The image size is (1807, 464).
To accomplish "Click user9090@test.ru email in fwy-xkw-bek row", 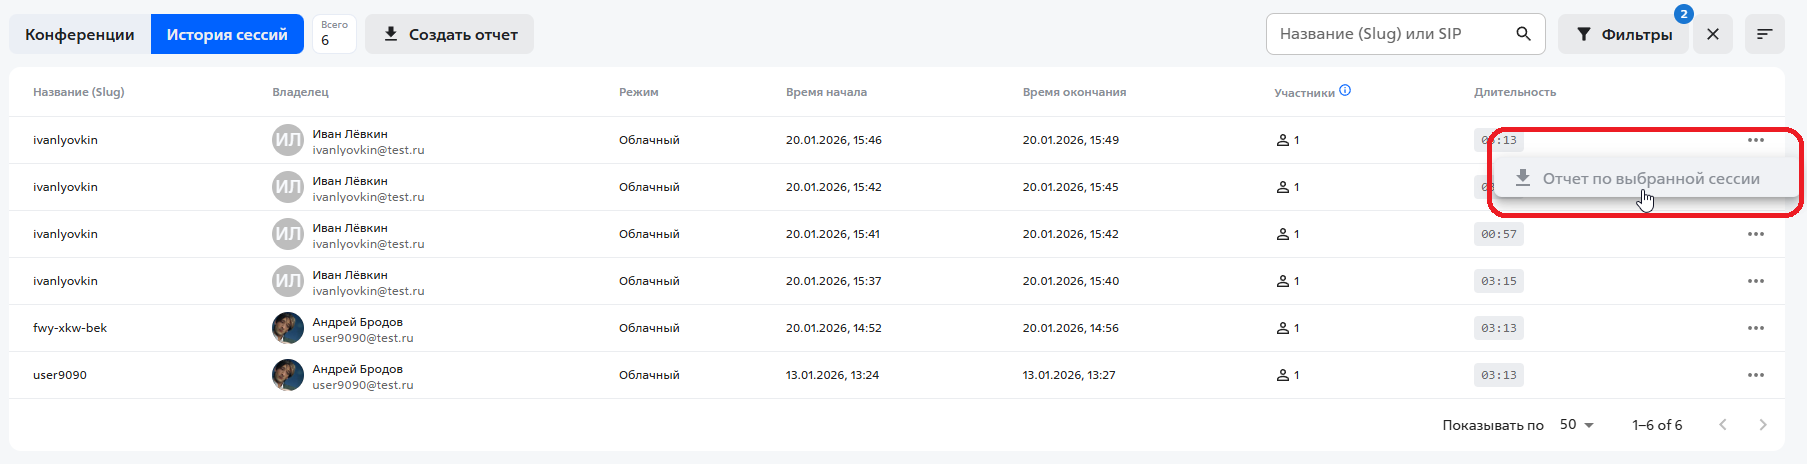I will pos(363,338).
